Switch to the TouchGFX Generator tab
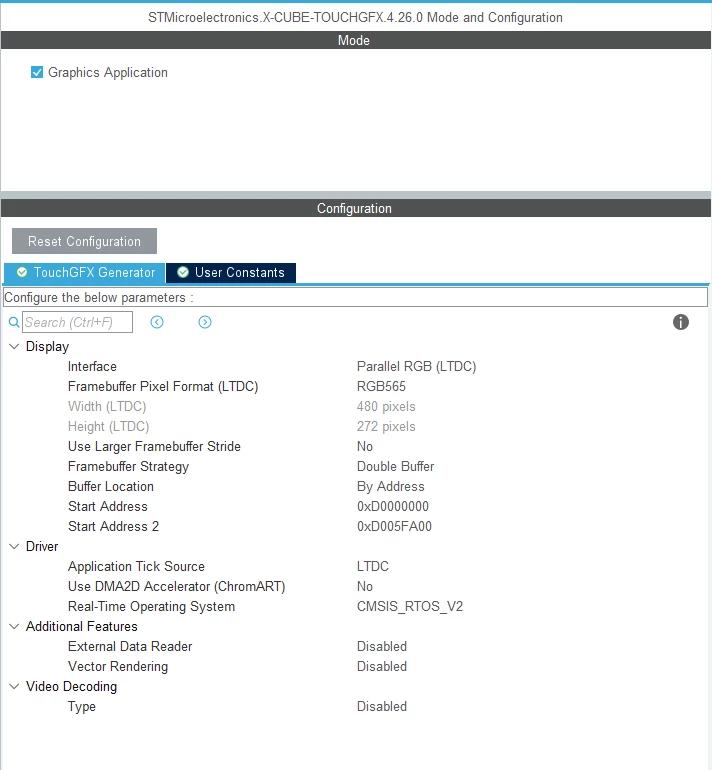This screenshot has height=770, width=712. click(84, 273)
